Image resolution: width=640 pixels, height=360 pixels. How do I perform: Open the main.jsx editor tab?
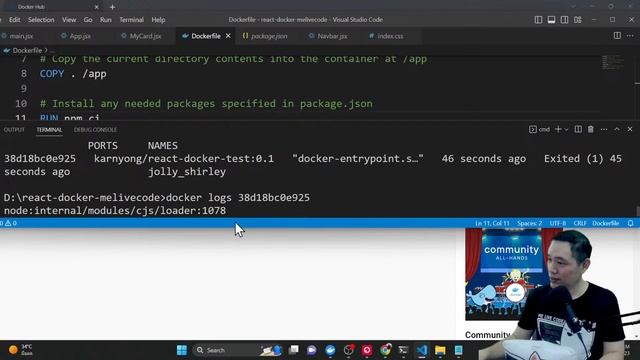[17, 36]
